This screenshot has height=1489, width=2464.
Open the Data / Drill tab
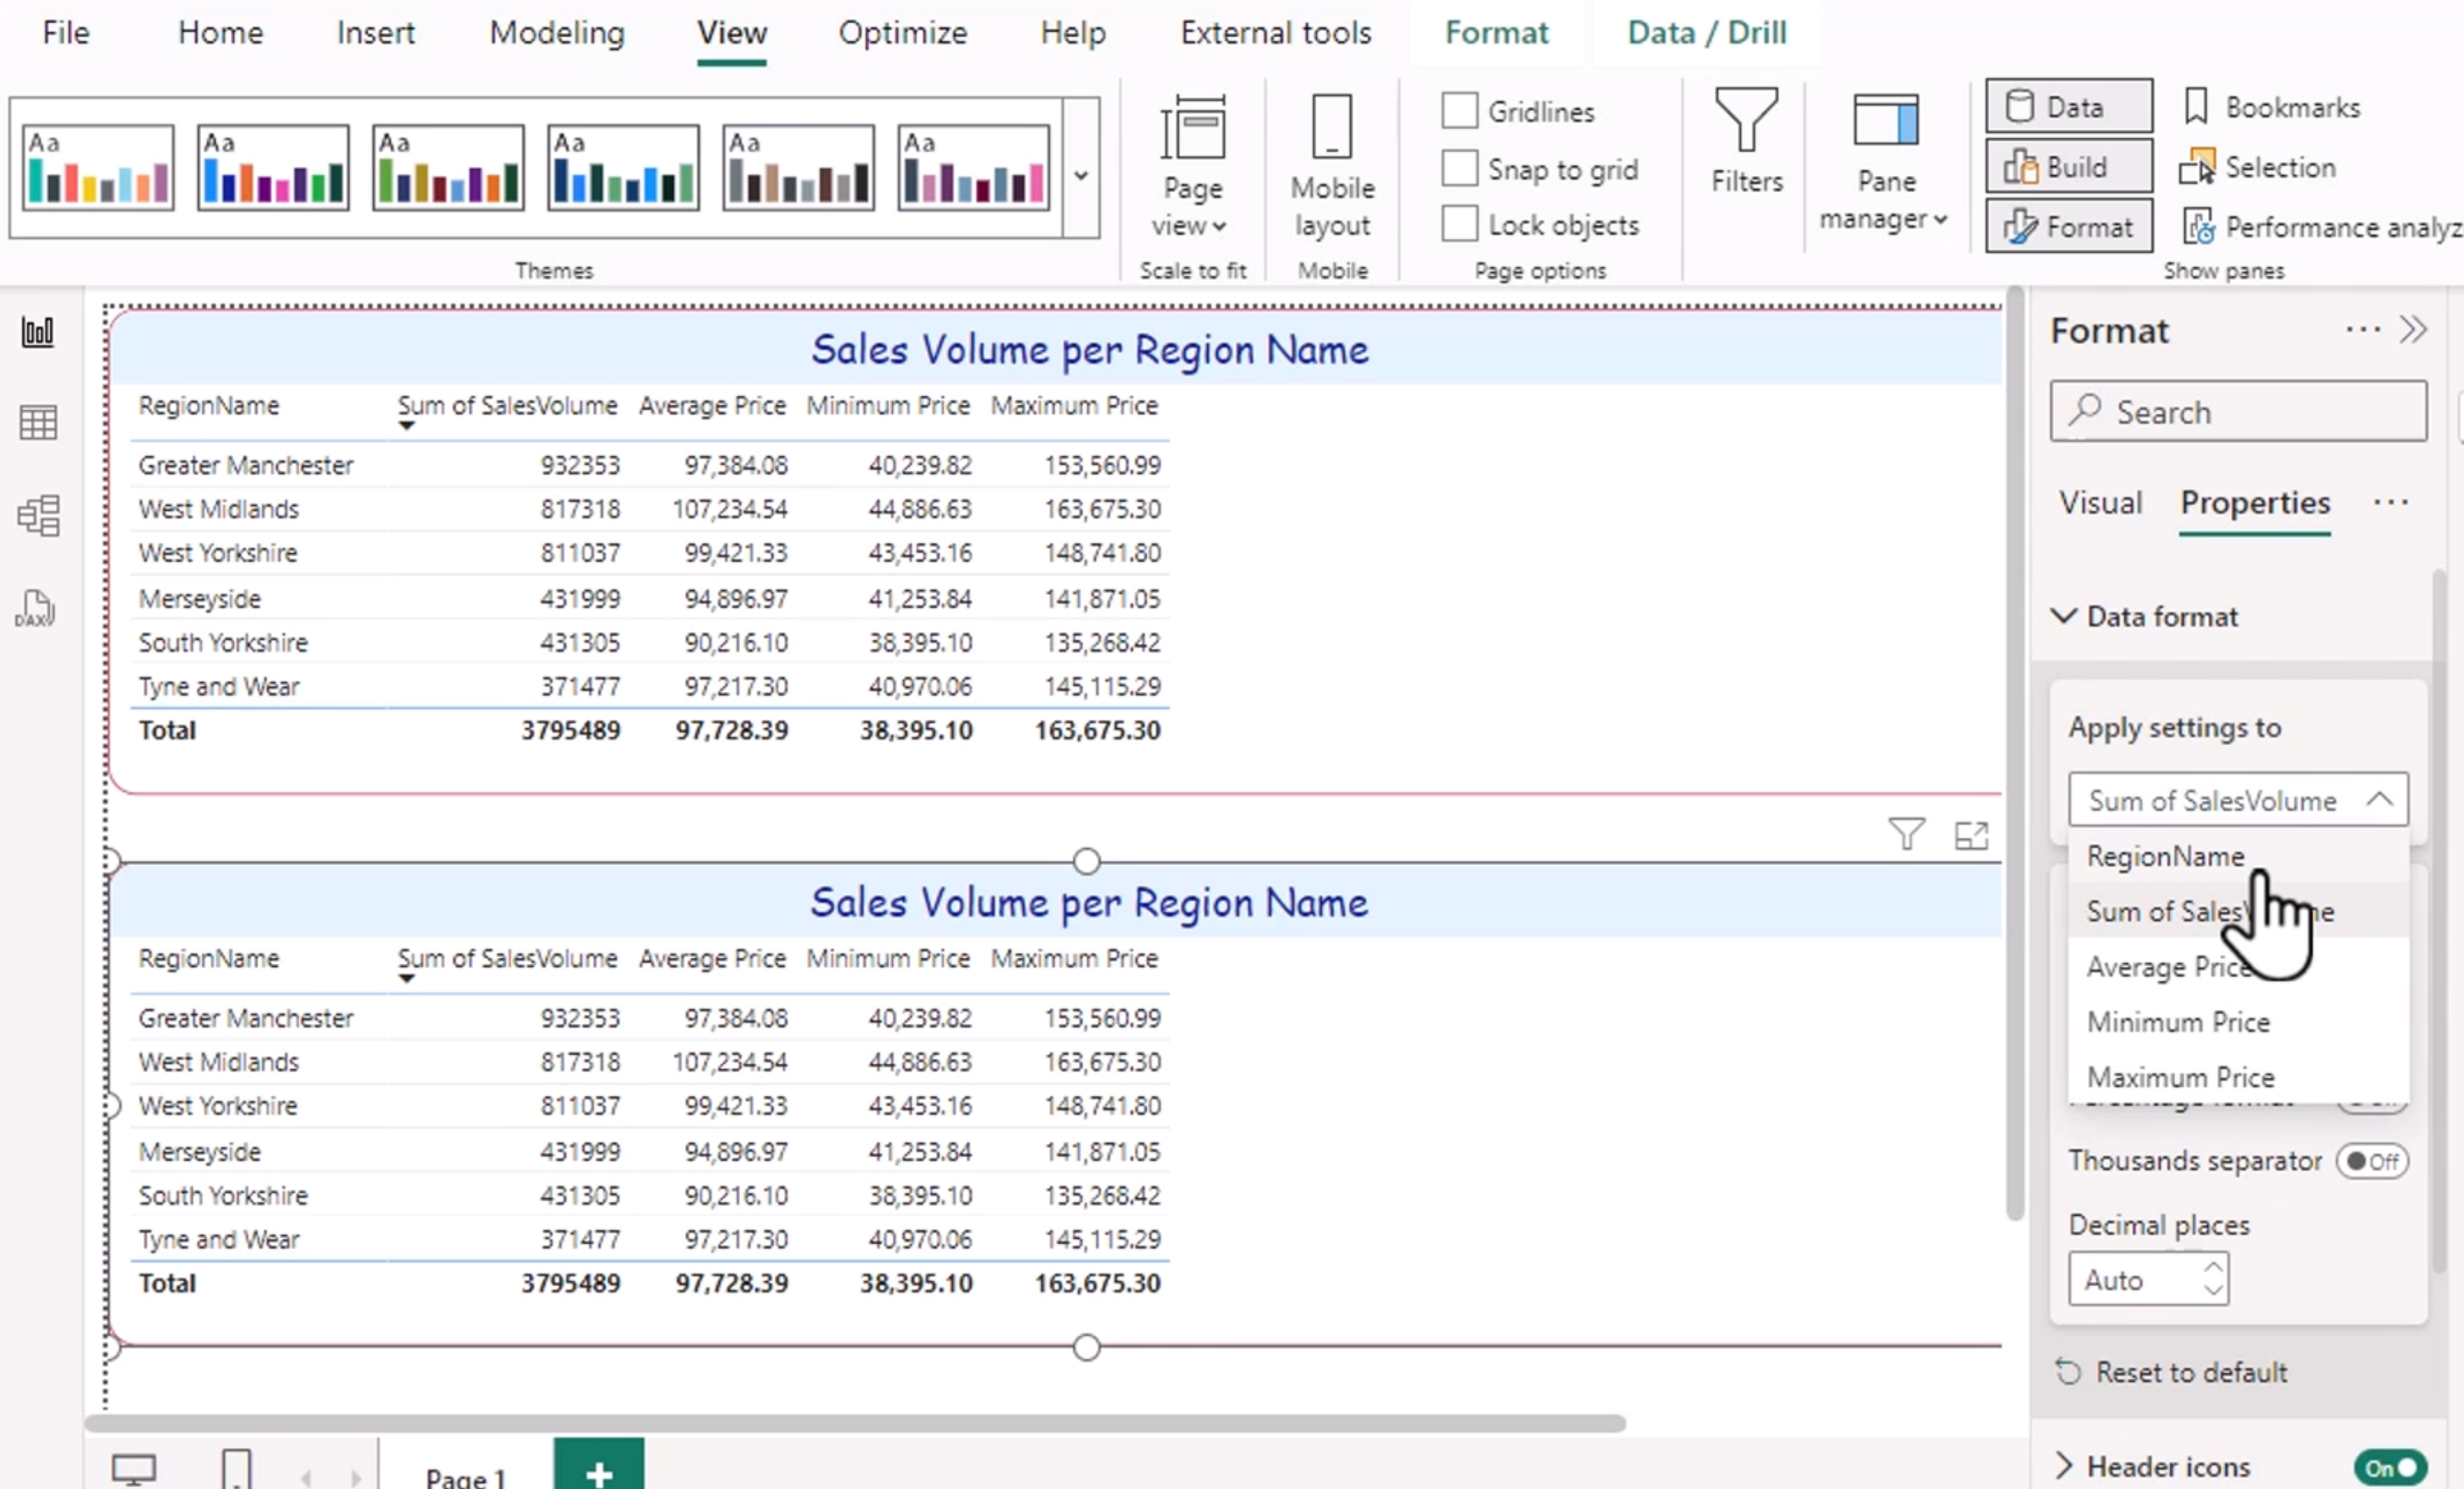pos(1706,33)
